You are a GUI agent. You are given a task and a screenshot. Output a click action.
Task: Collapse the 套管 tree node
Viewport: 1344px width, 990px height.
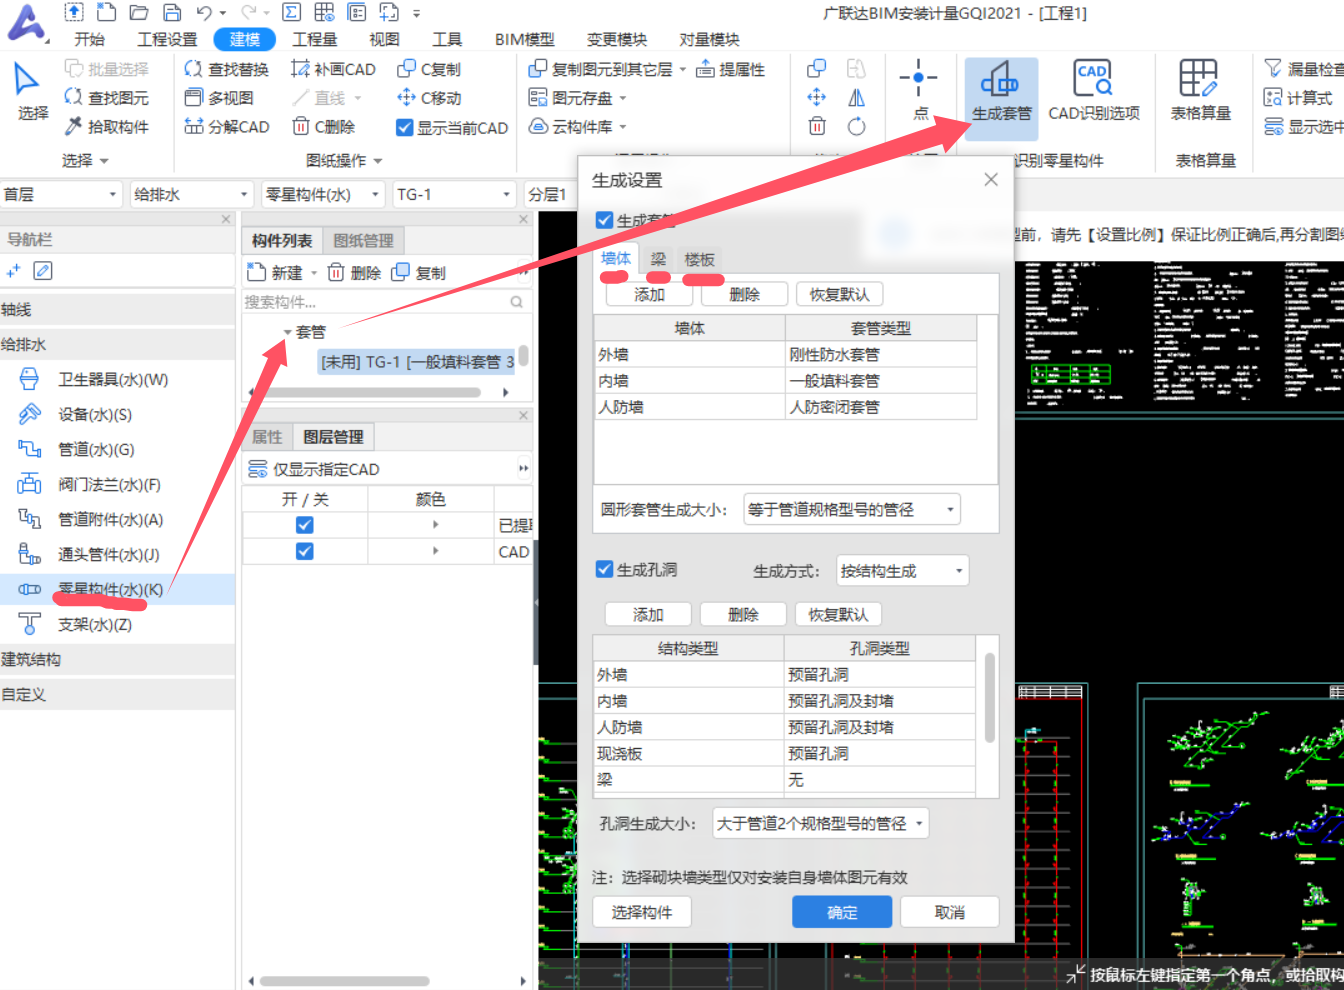287,332
